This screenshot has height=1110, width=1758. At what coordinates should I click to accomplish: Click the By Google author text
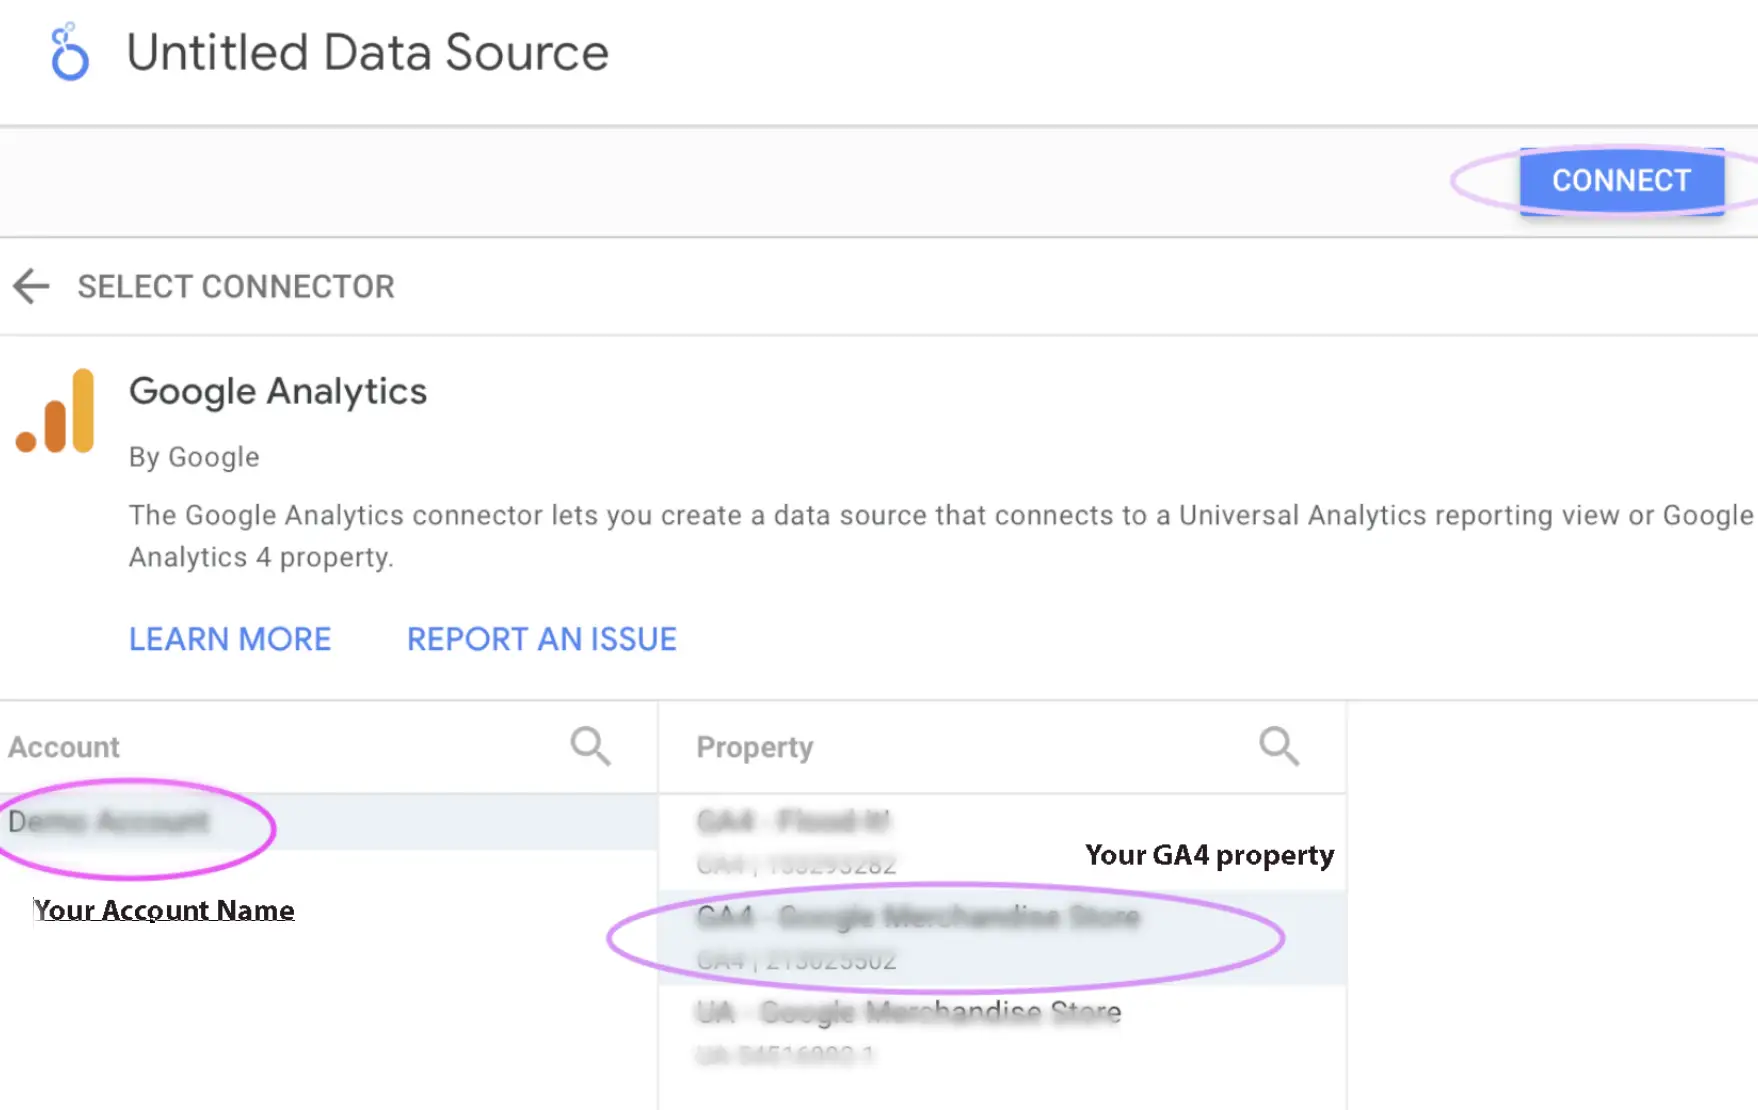pyautogui.click(x=194, y=457)
